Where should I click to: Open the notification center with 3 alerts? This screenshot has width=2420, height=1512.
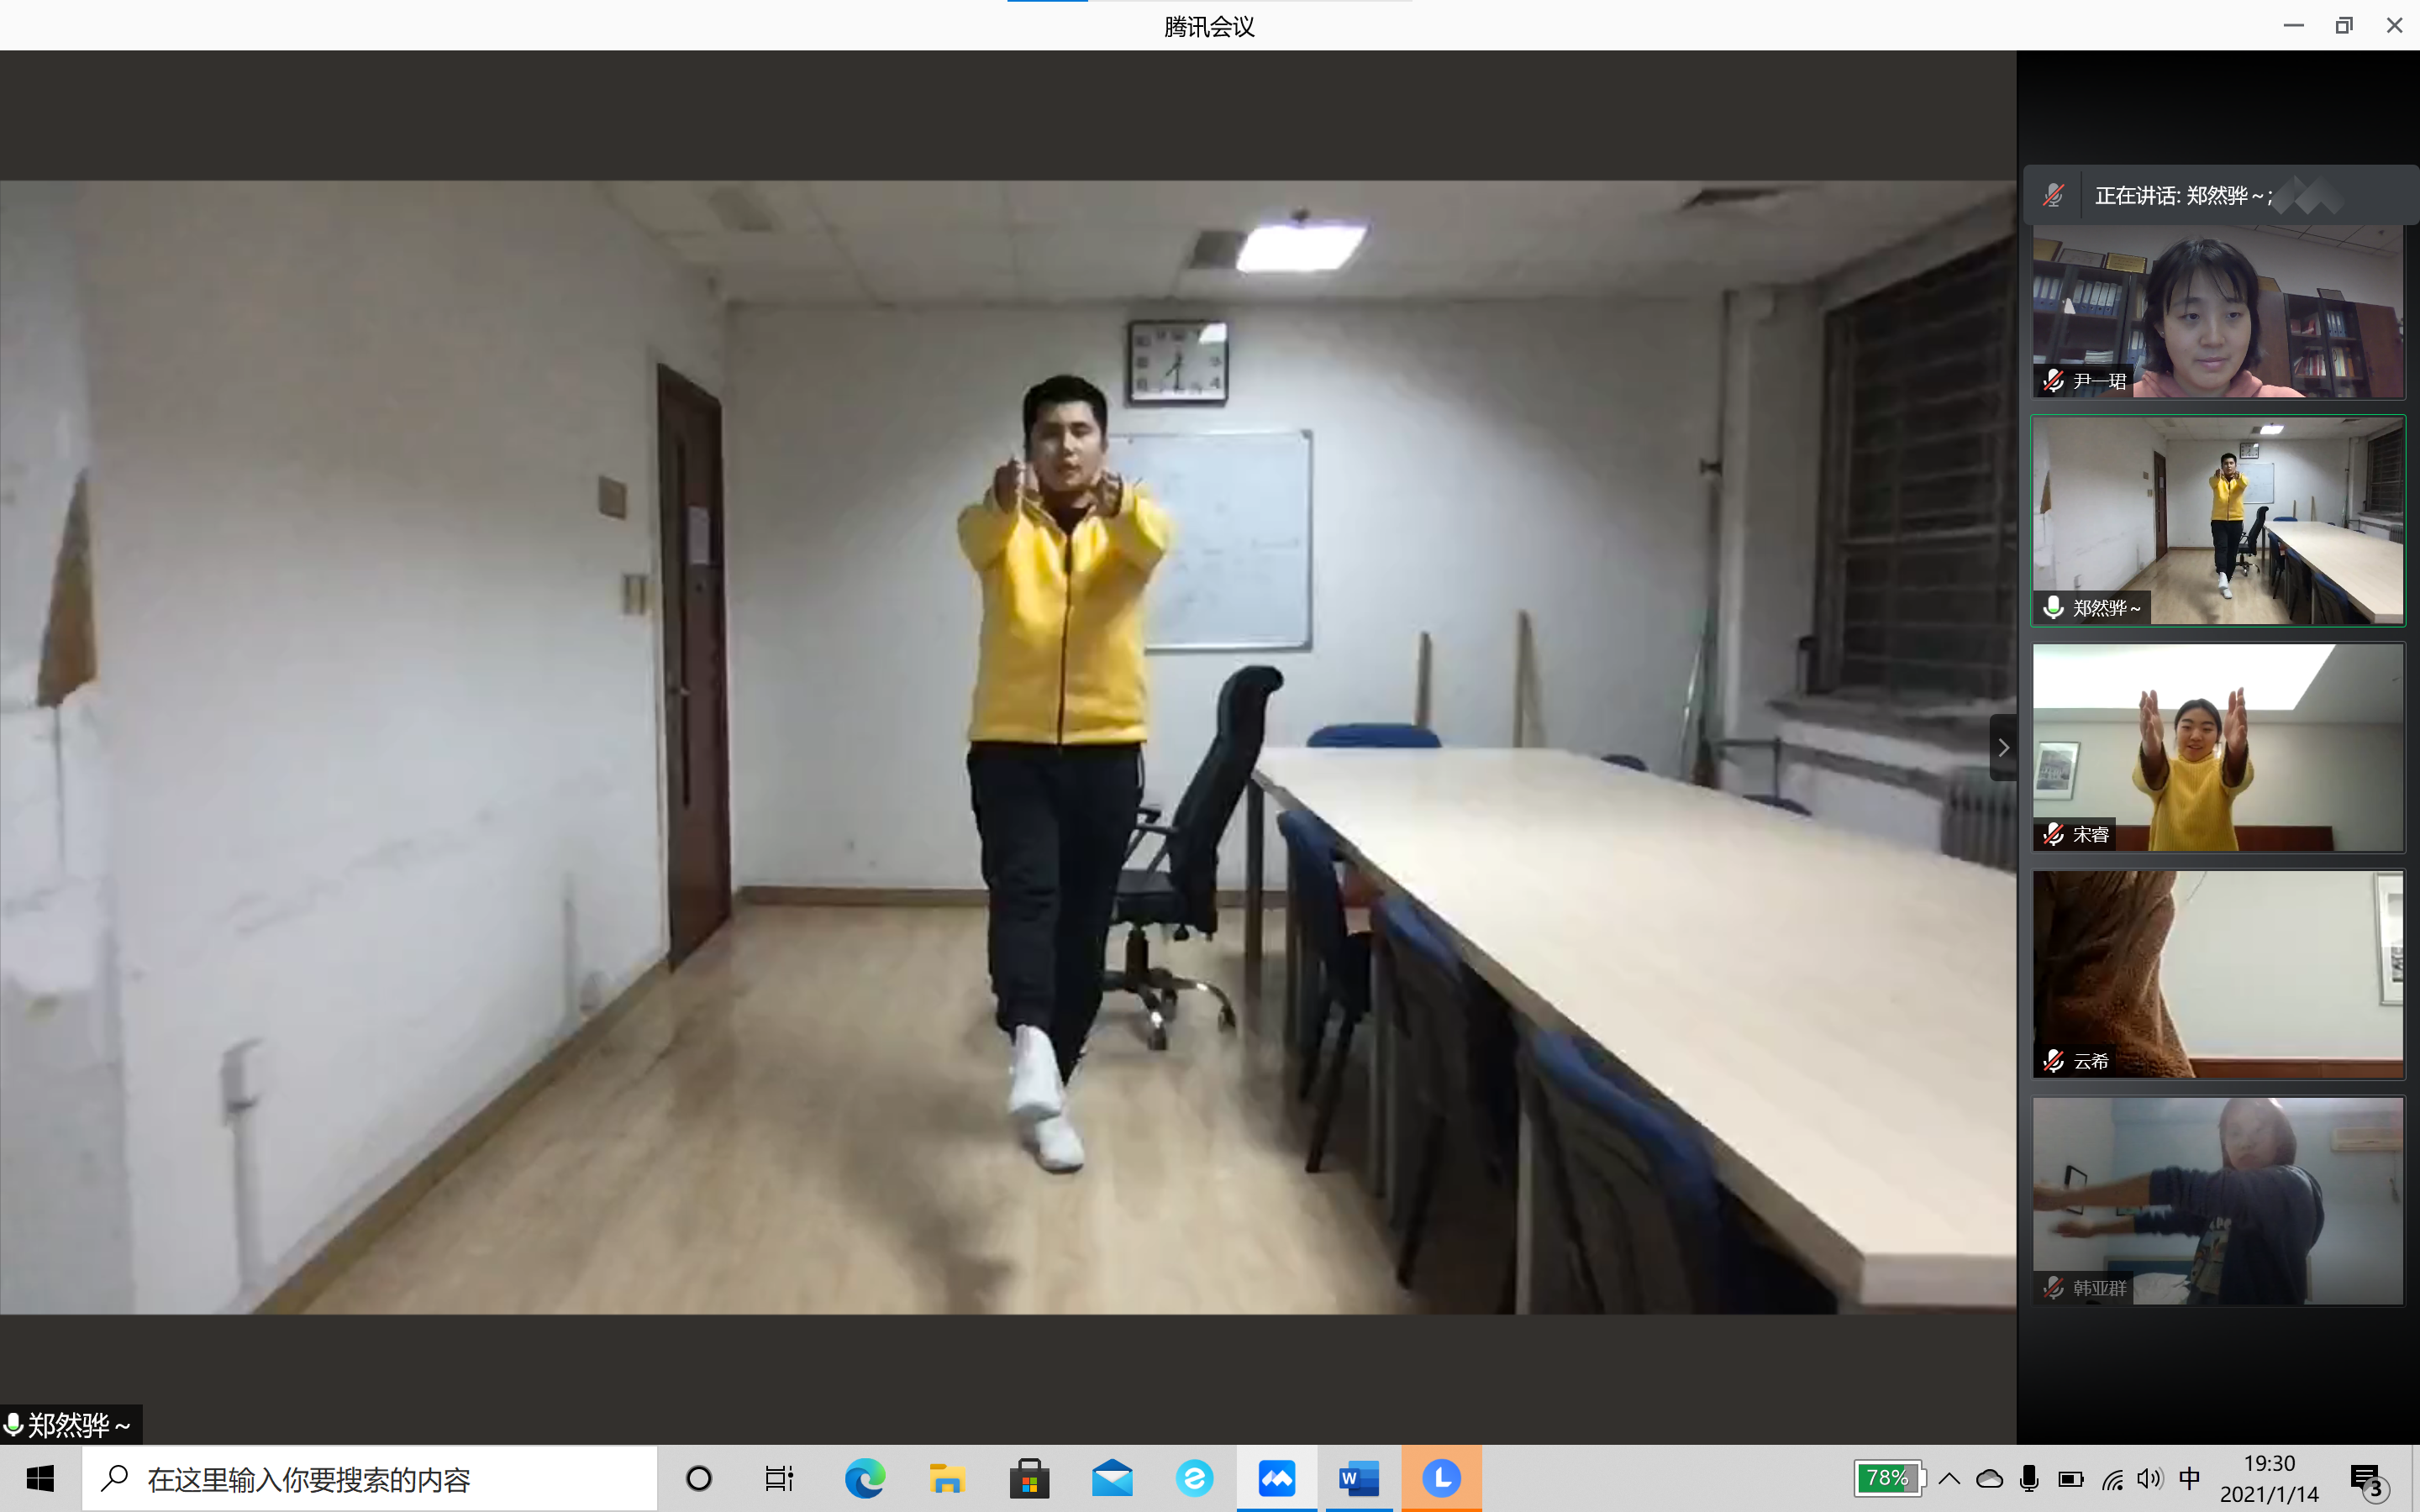(2367, 1480)
